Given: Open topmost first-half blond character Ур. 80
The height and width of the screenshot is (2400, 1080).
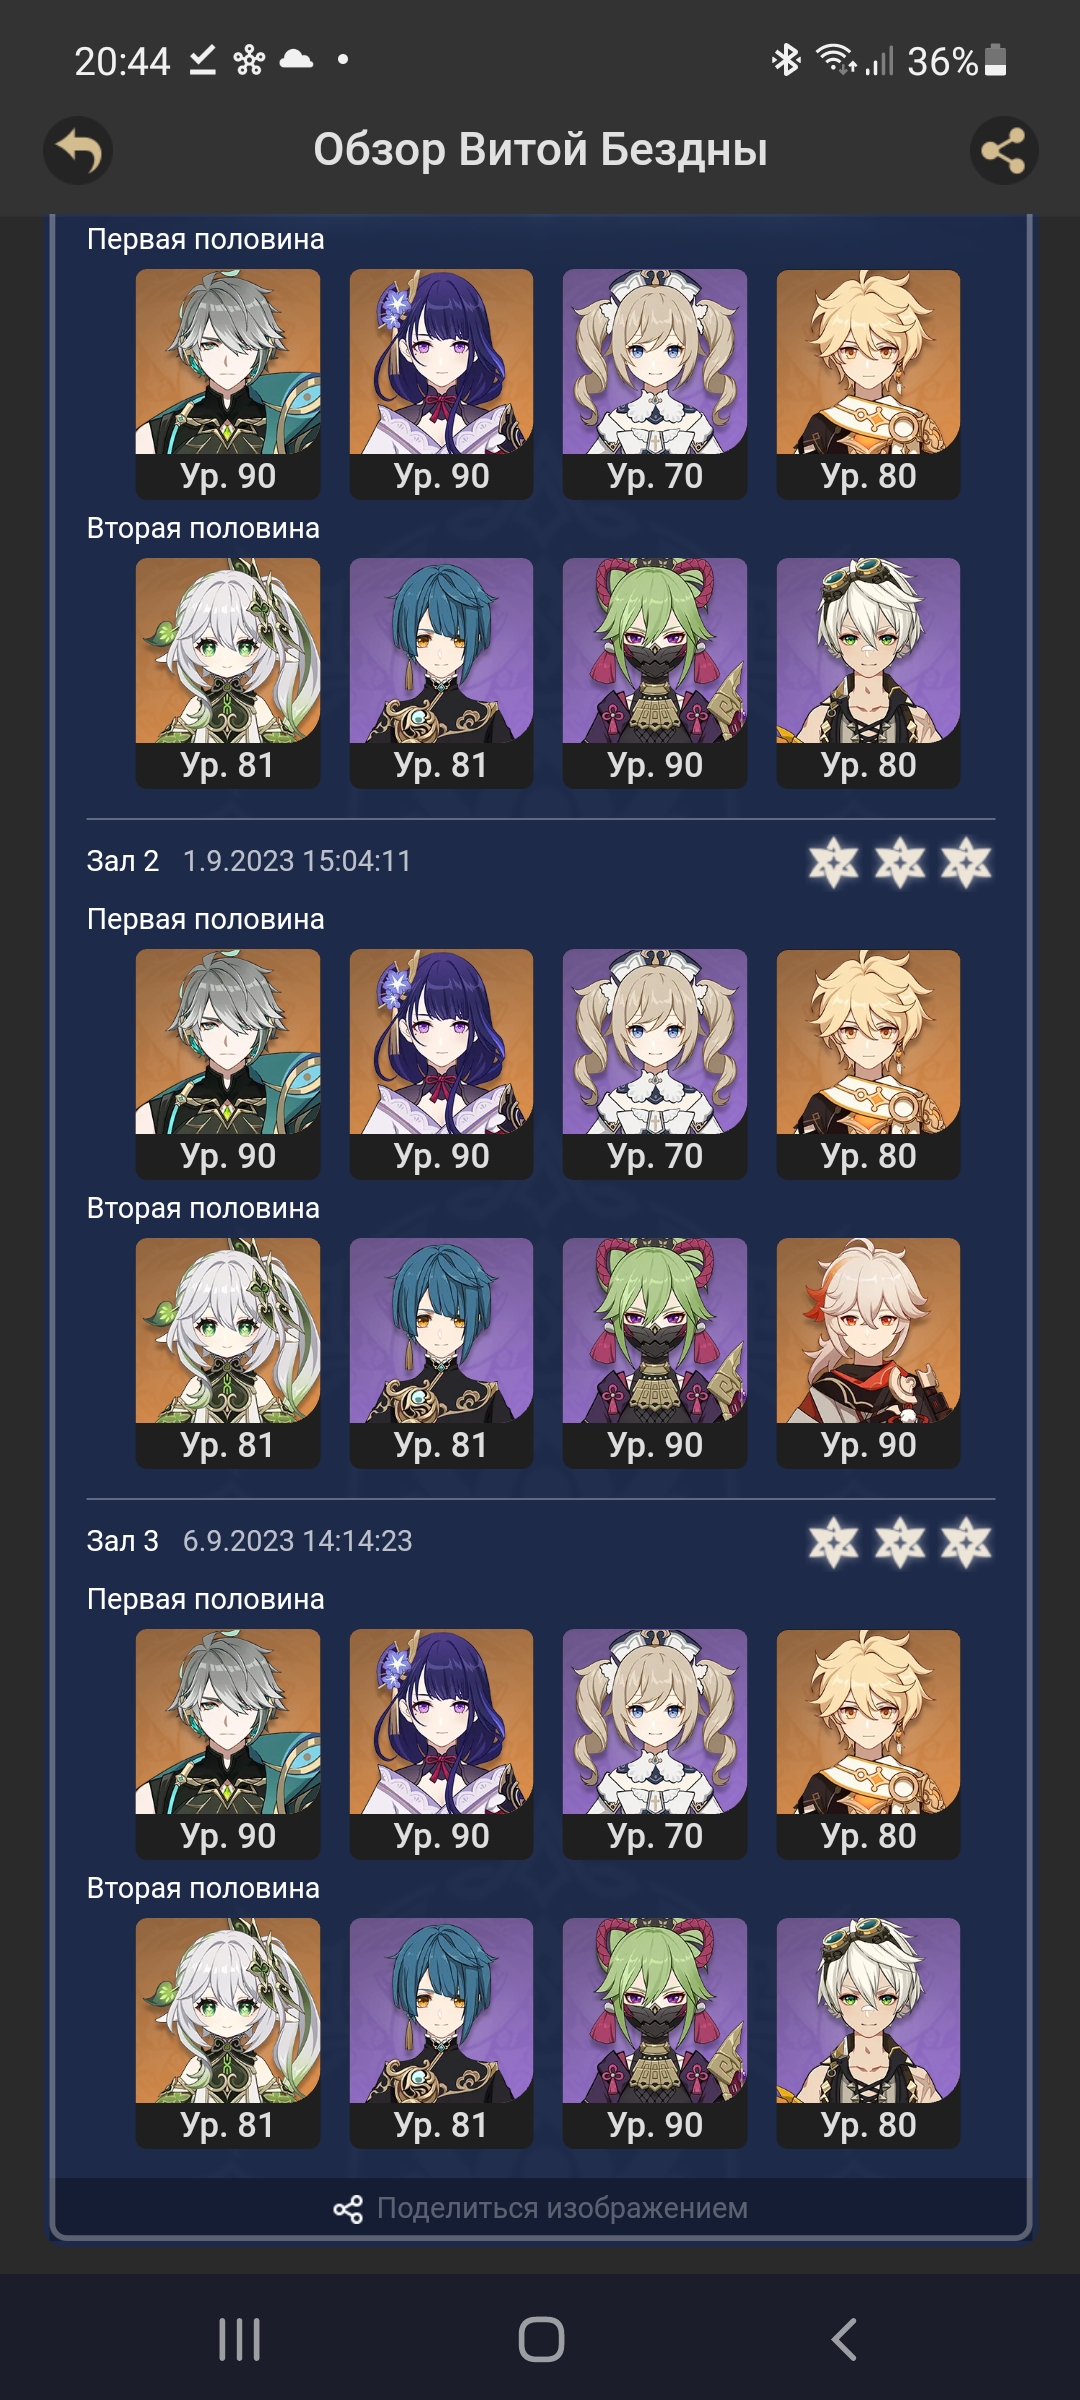Looking at the screenshot, I should tap(868, 384).
